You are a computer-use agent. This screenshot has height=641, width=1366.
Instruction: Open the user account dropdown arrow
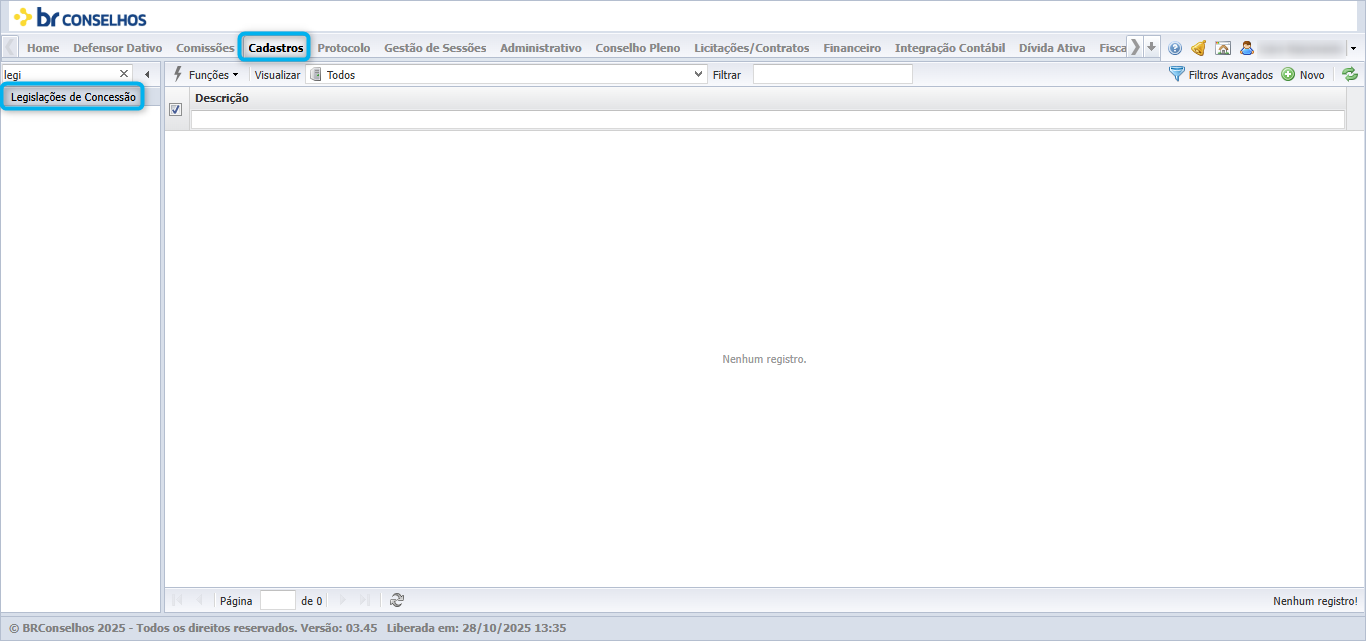click(1353, 48)
